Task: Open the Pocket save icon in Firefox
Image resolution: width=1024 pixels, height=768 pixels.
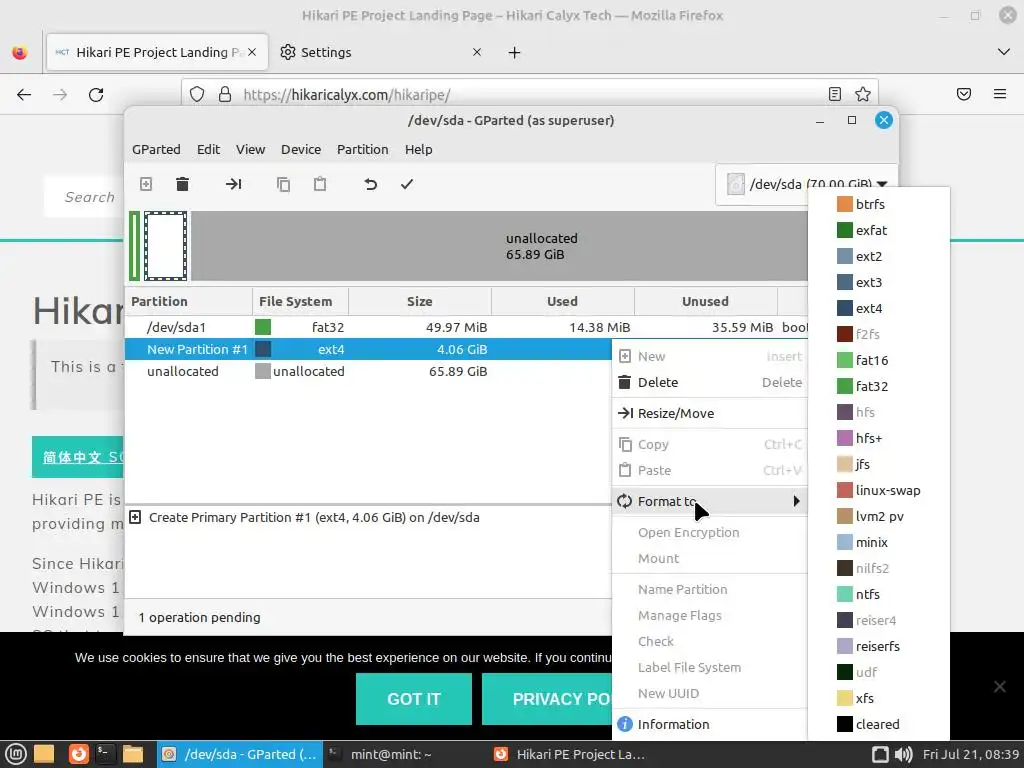Action: tap(964, 94)
